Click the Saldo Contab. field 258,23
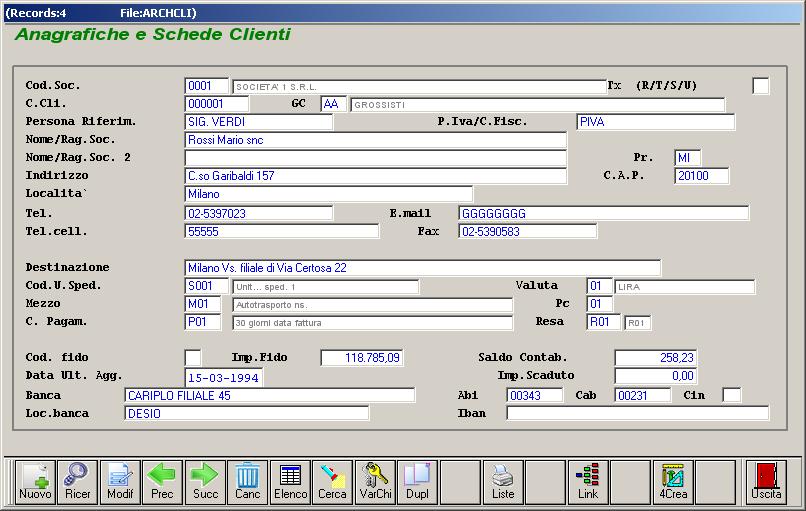806x511 pixels. click(x=656, y=358)
